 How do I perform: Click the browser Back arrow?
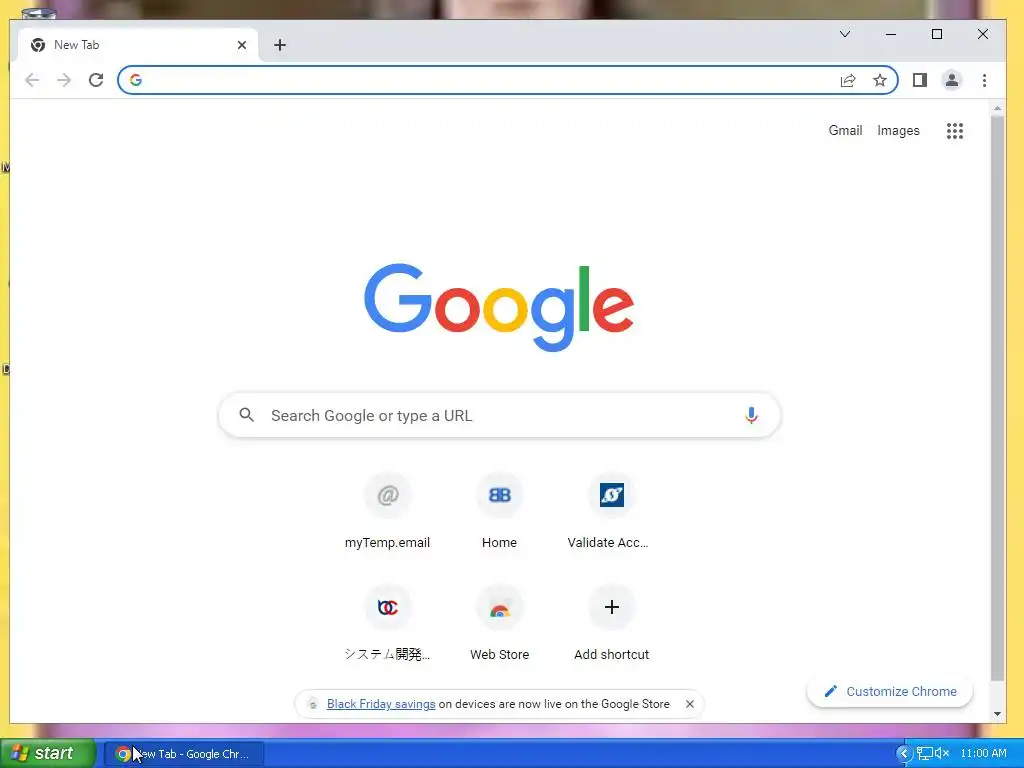[32, 80]
